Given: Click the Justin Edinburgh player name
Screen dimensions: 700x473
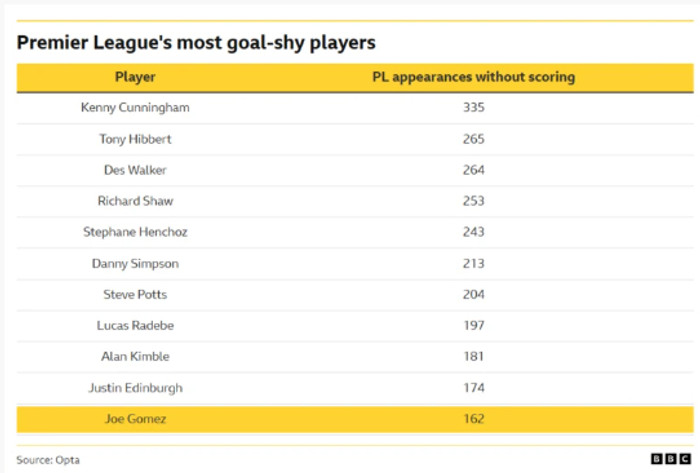Looking at the screenshot, I should pyautogui.click(x=135, y=387).
